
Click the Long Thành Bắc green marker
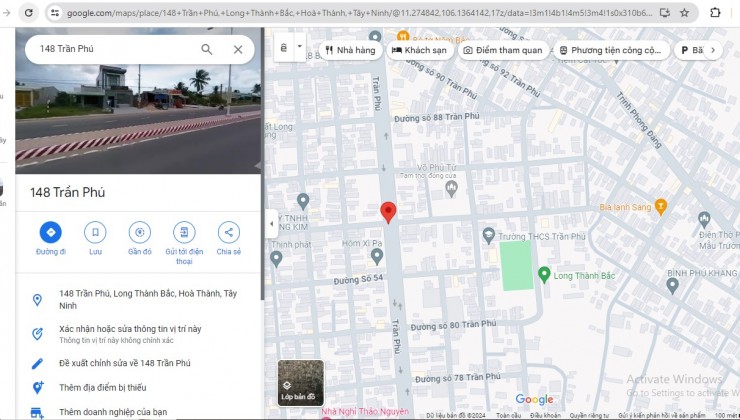pyautogui.click(x=544, y=274)
